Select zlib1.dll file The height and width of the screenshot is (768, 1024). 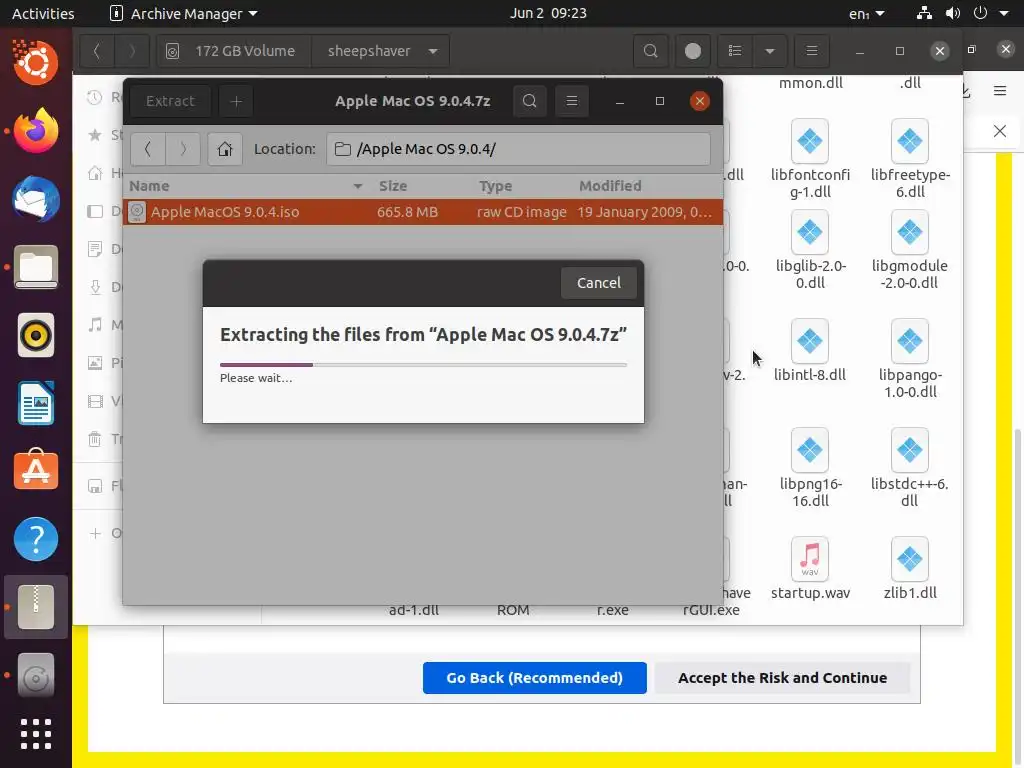(910, 569)
